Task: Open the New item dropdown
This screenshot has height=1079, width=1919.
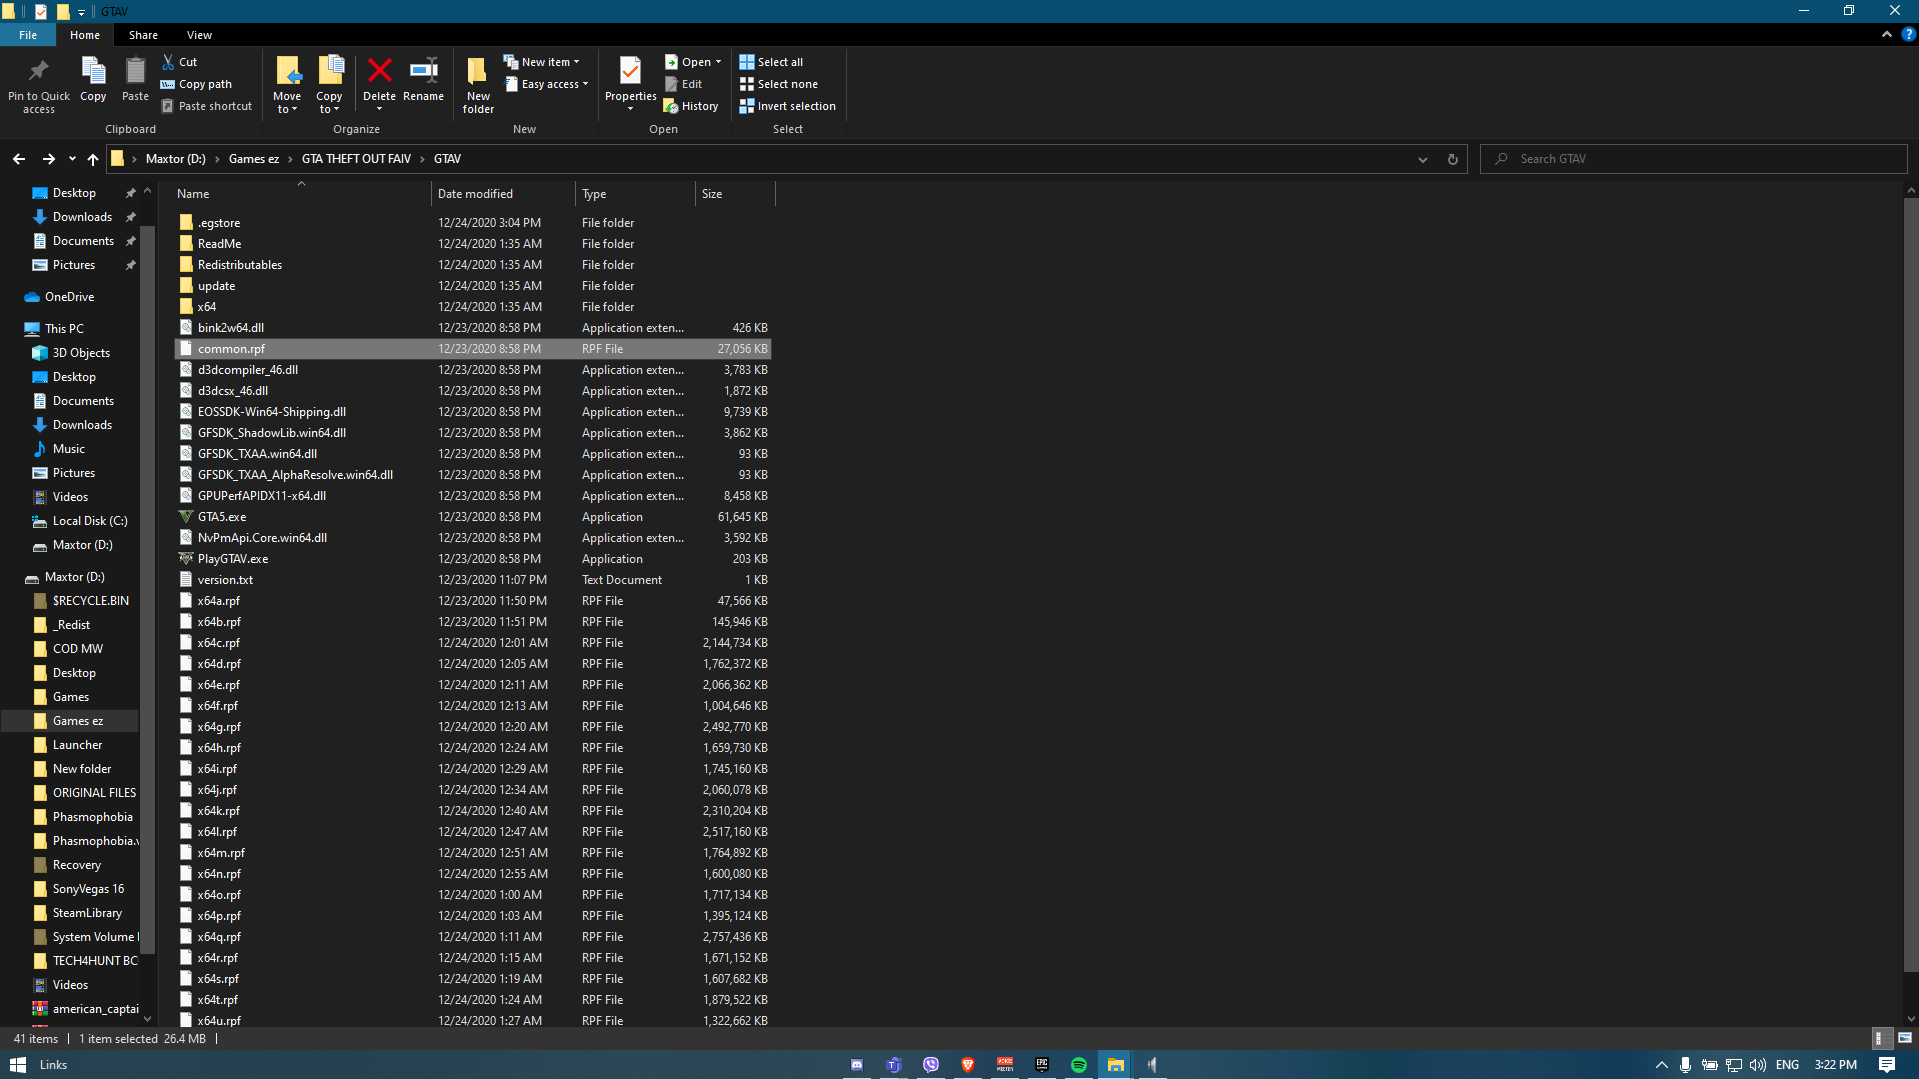Action: (x=541, y=62)
